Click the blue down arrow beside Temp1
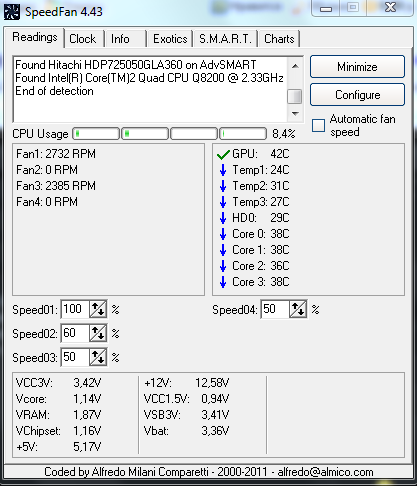The height and width of the screenshot is (486, 417). [x=223, y=170]
